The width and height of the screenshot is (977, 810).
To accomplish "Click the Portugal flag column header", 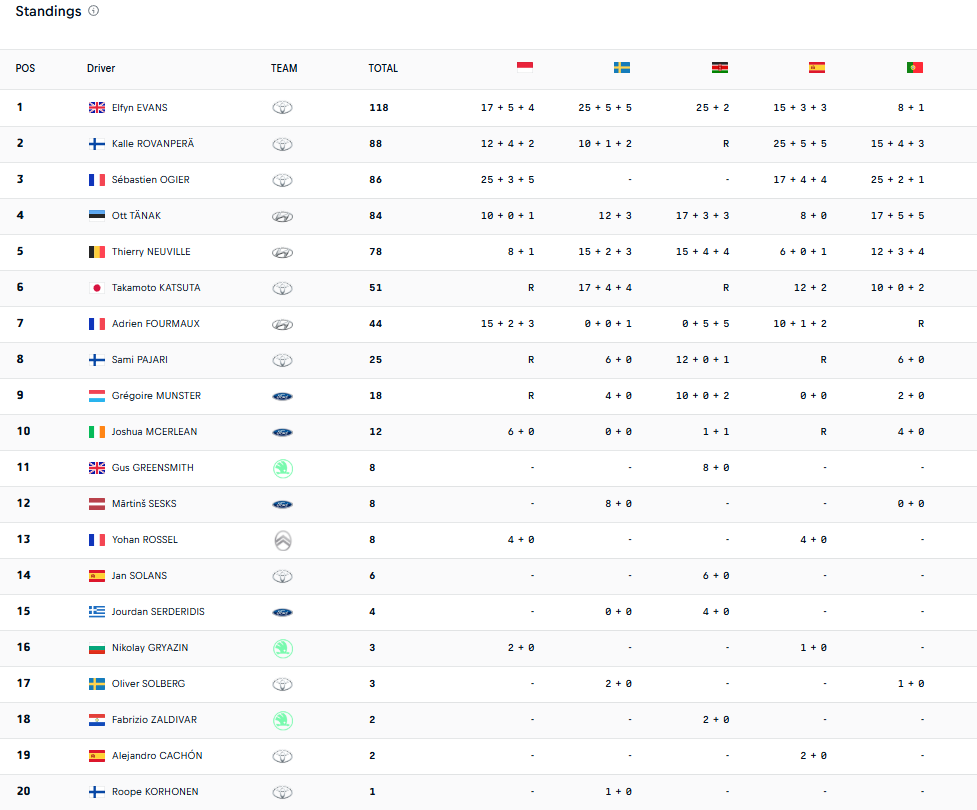I will (915, 67).
